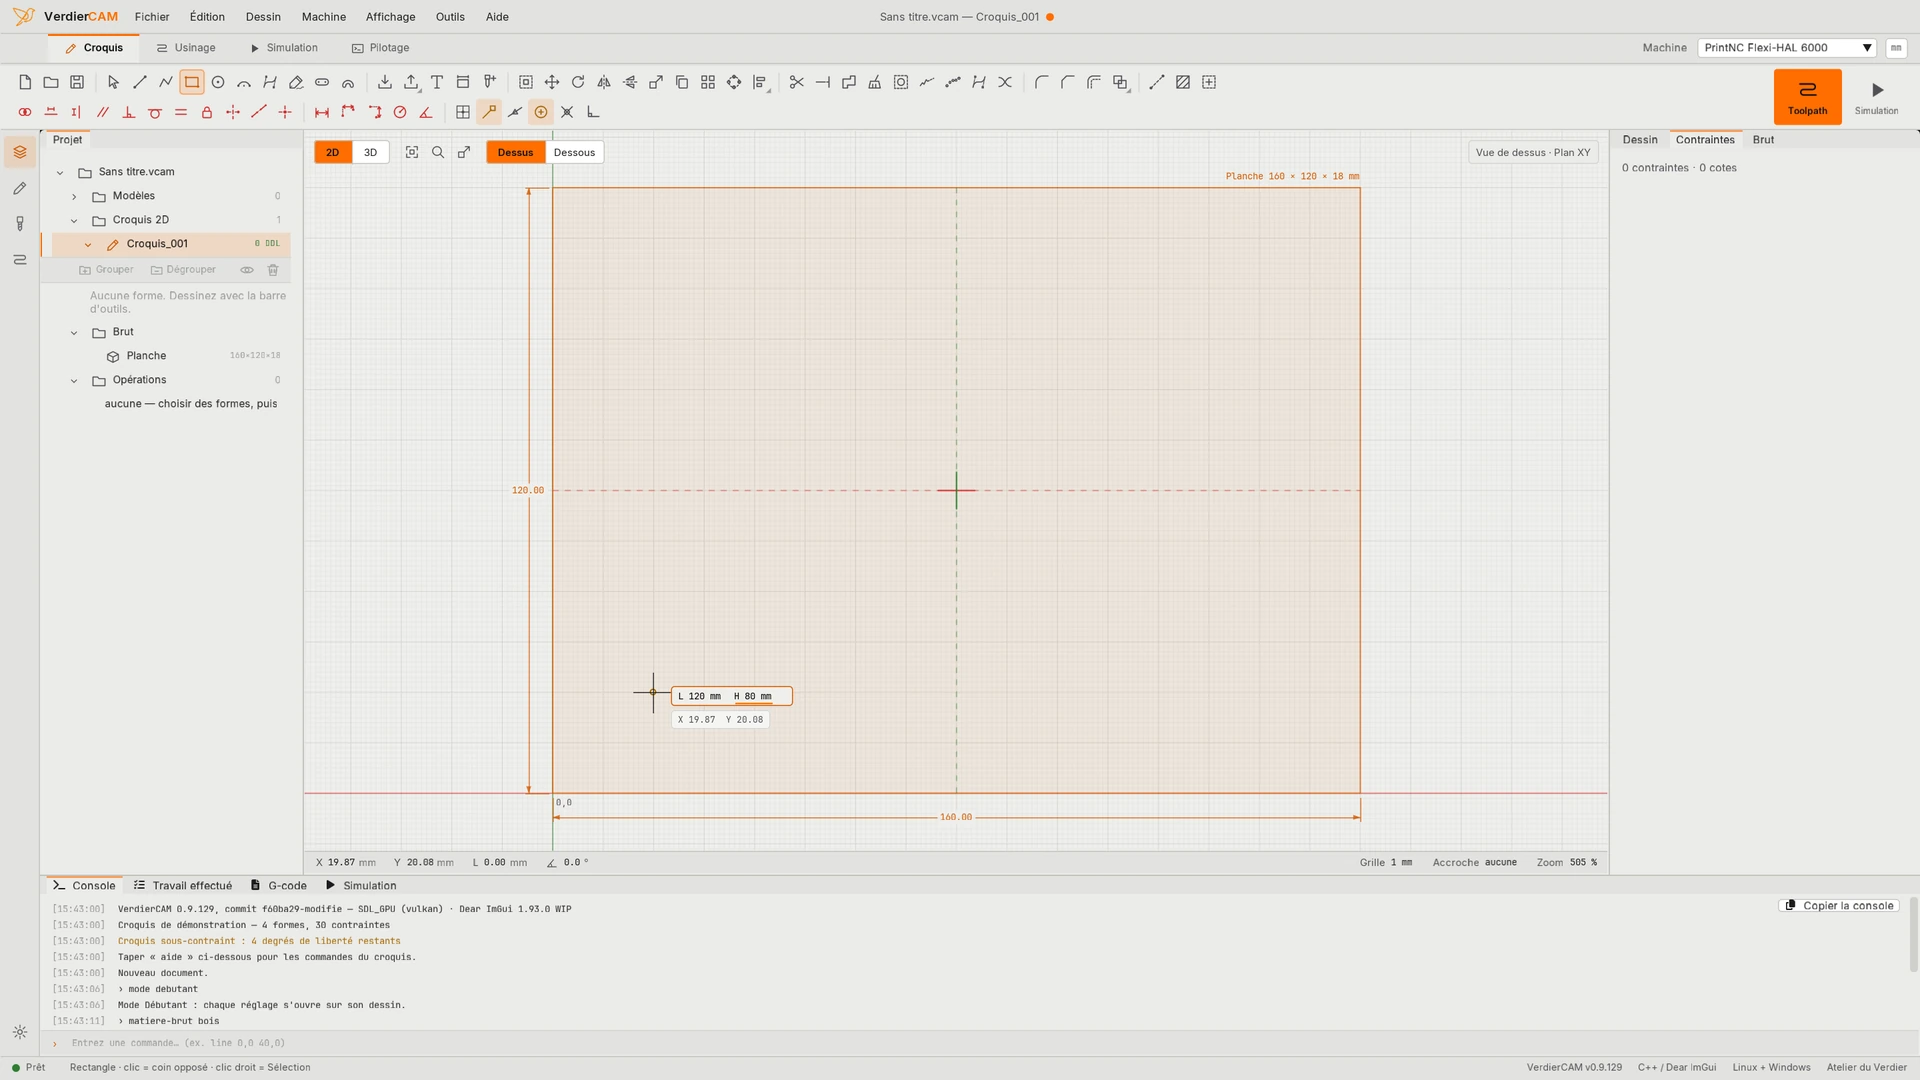Screen dimensions: 1920x1080
Task: Select the Circle drawing tool
Action: (218, 82)
